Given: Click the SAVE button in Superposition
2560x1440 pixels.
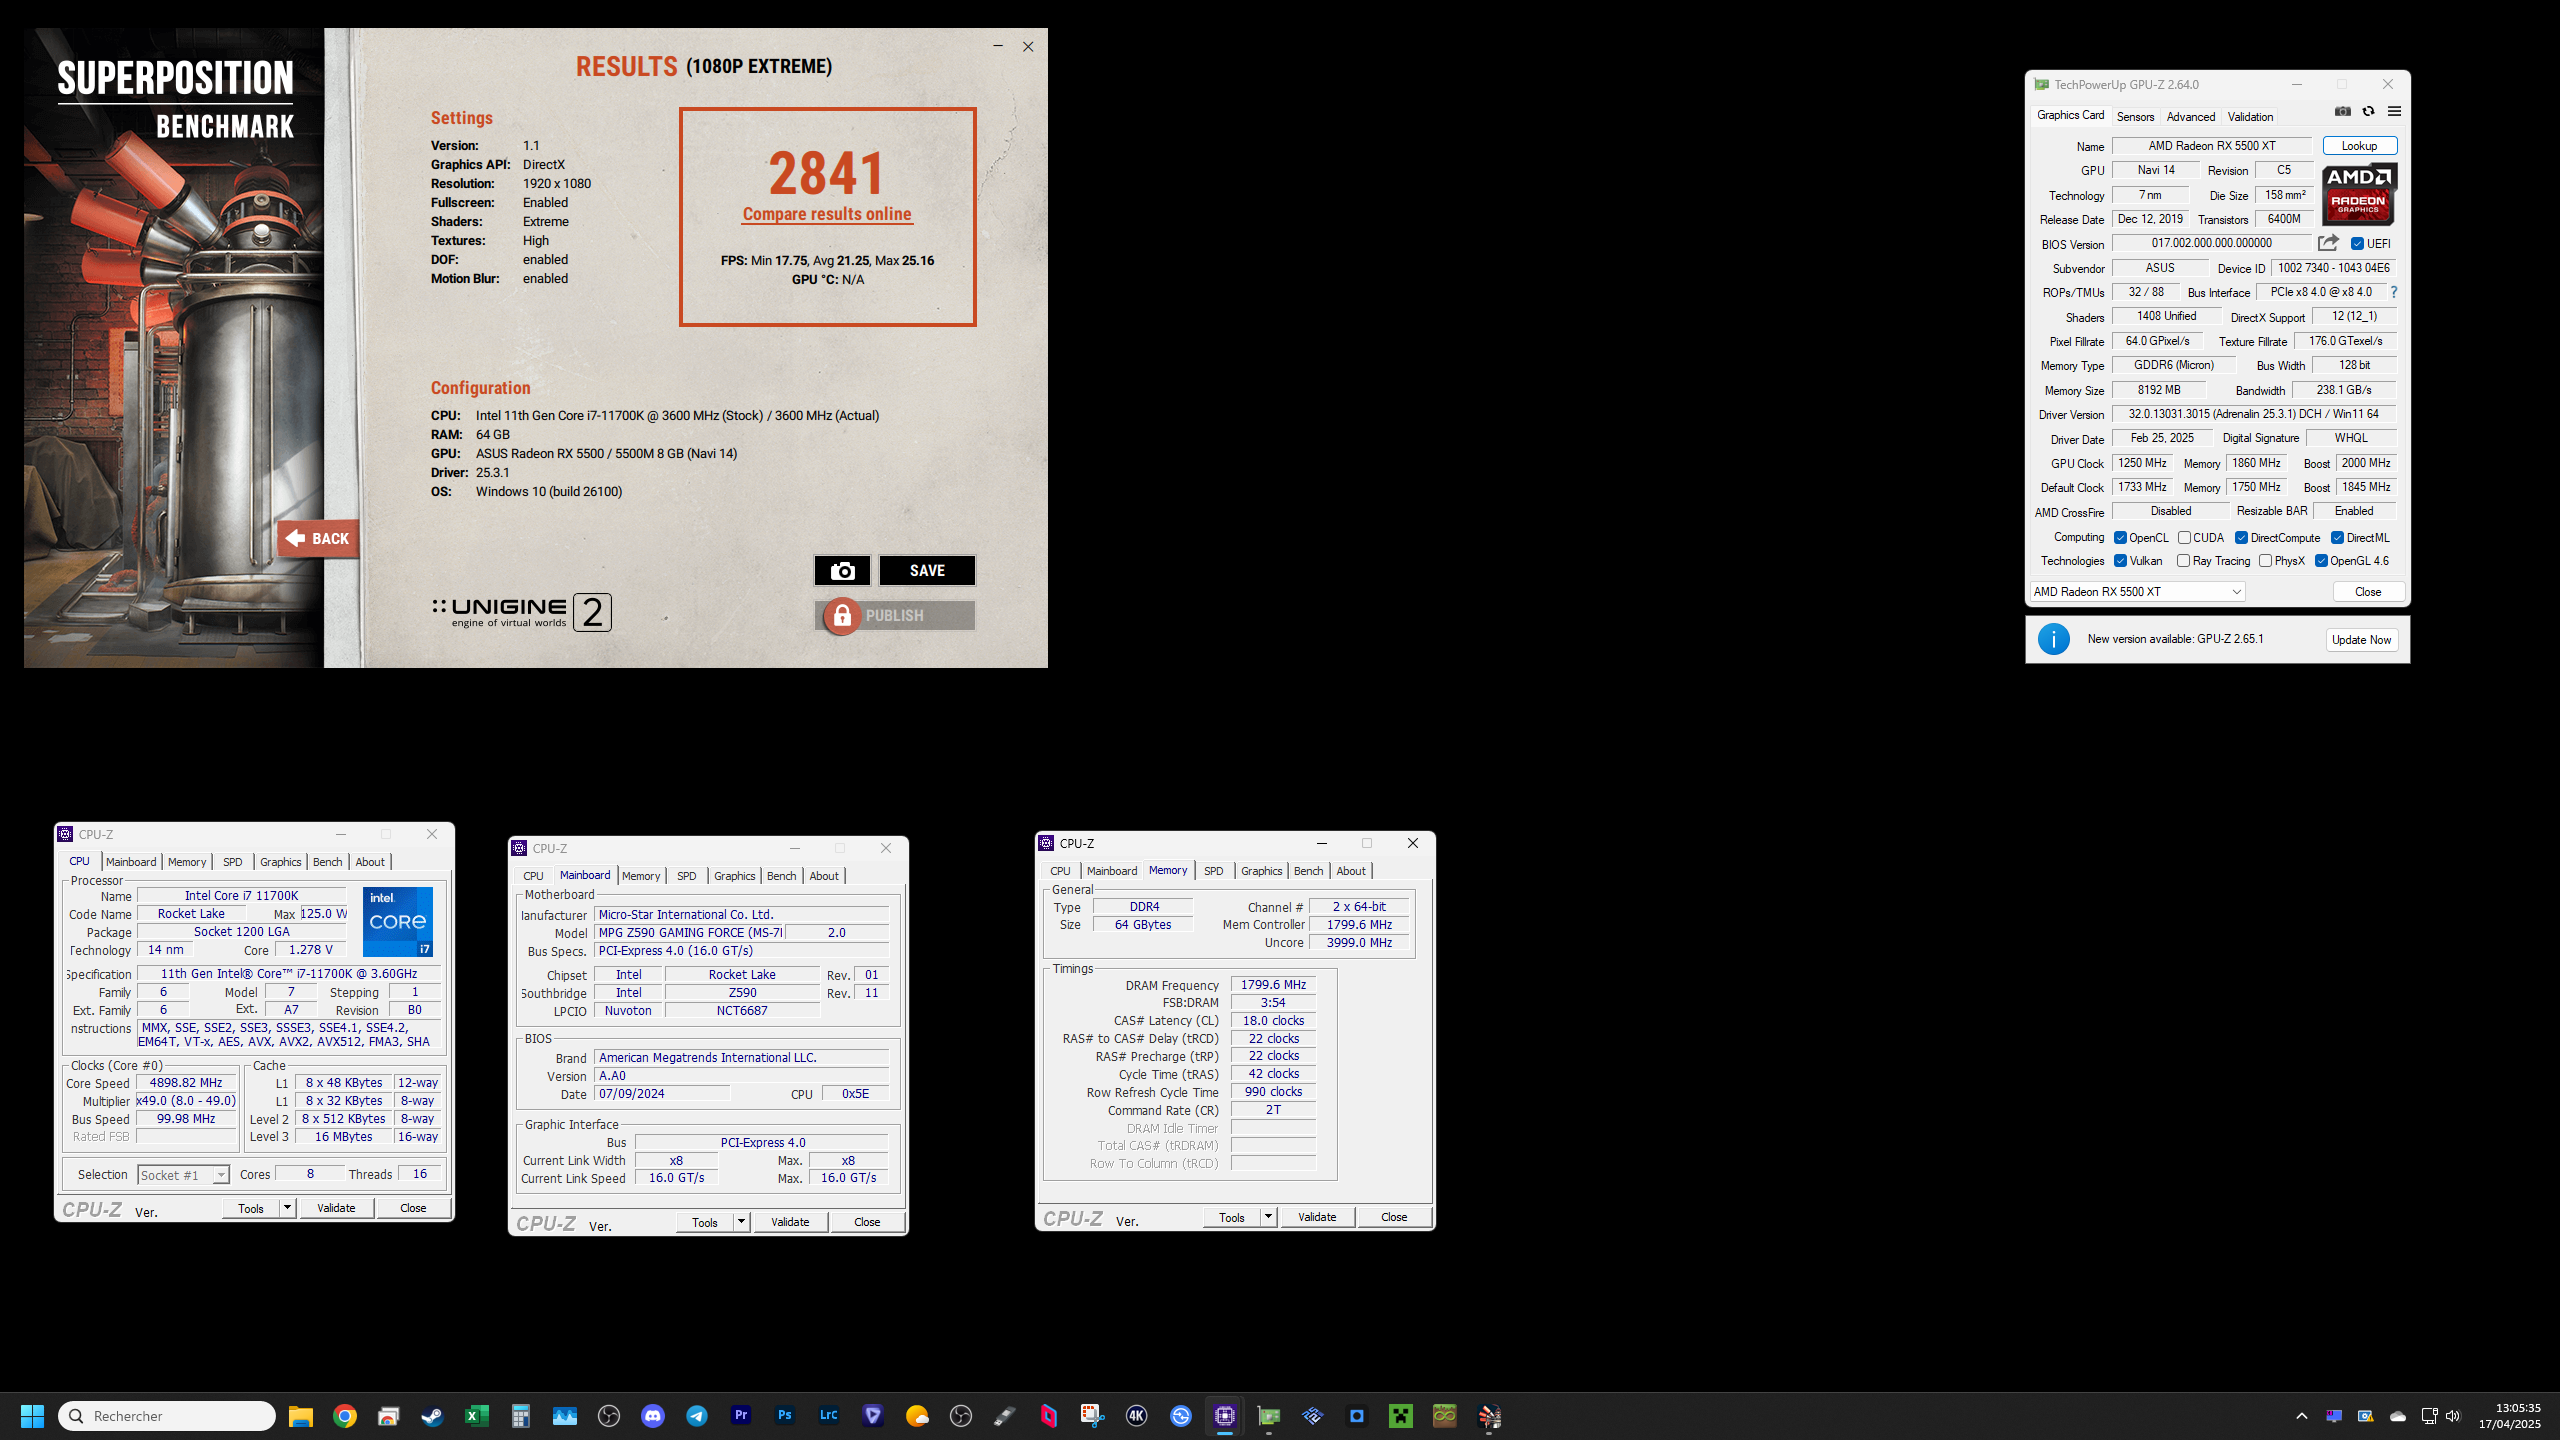Looking at the screenshot, I should [x=927, y=570].
